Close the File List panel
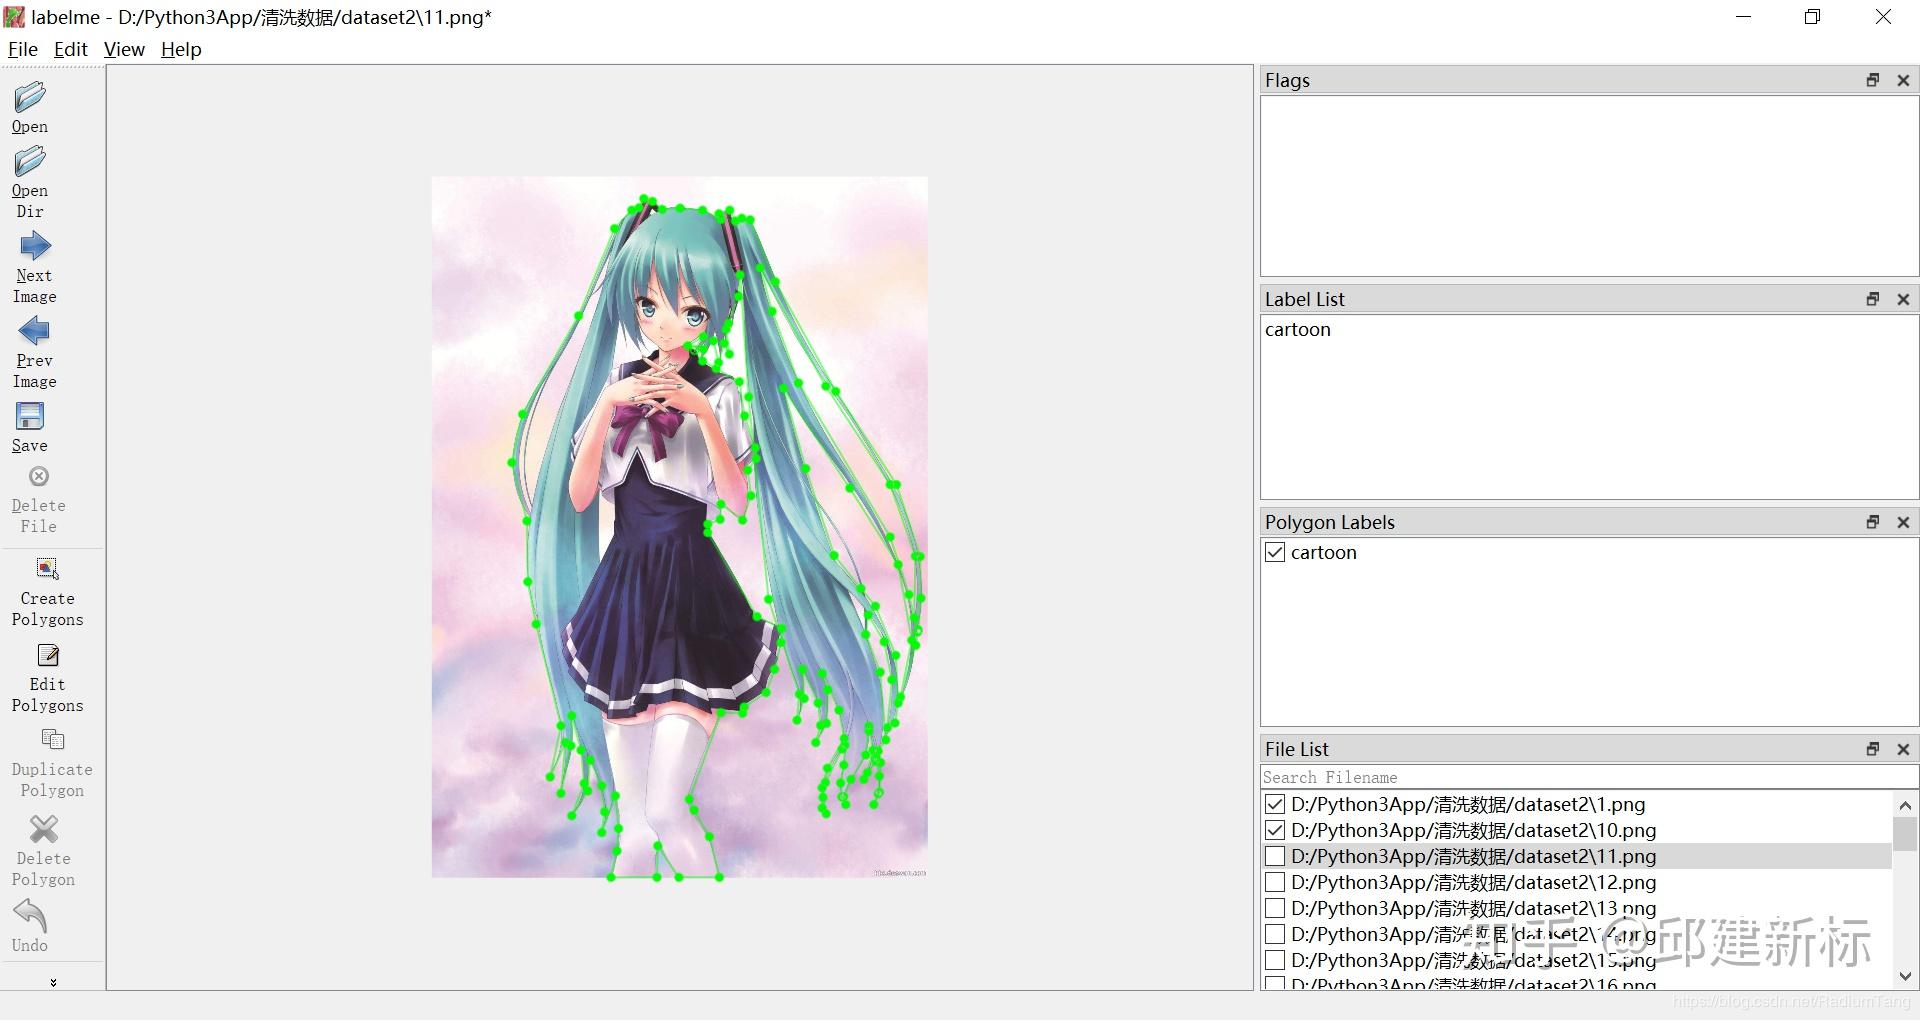 click(1903, 749)
